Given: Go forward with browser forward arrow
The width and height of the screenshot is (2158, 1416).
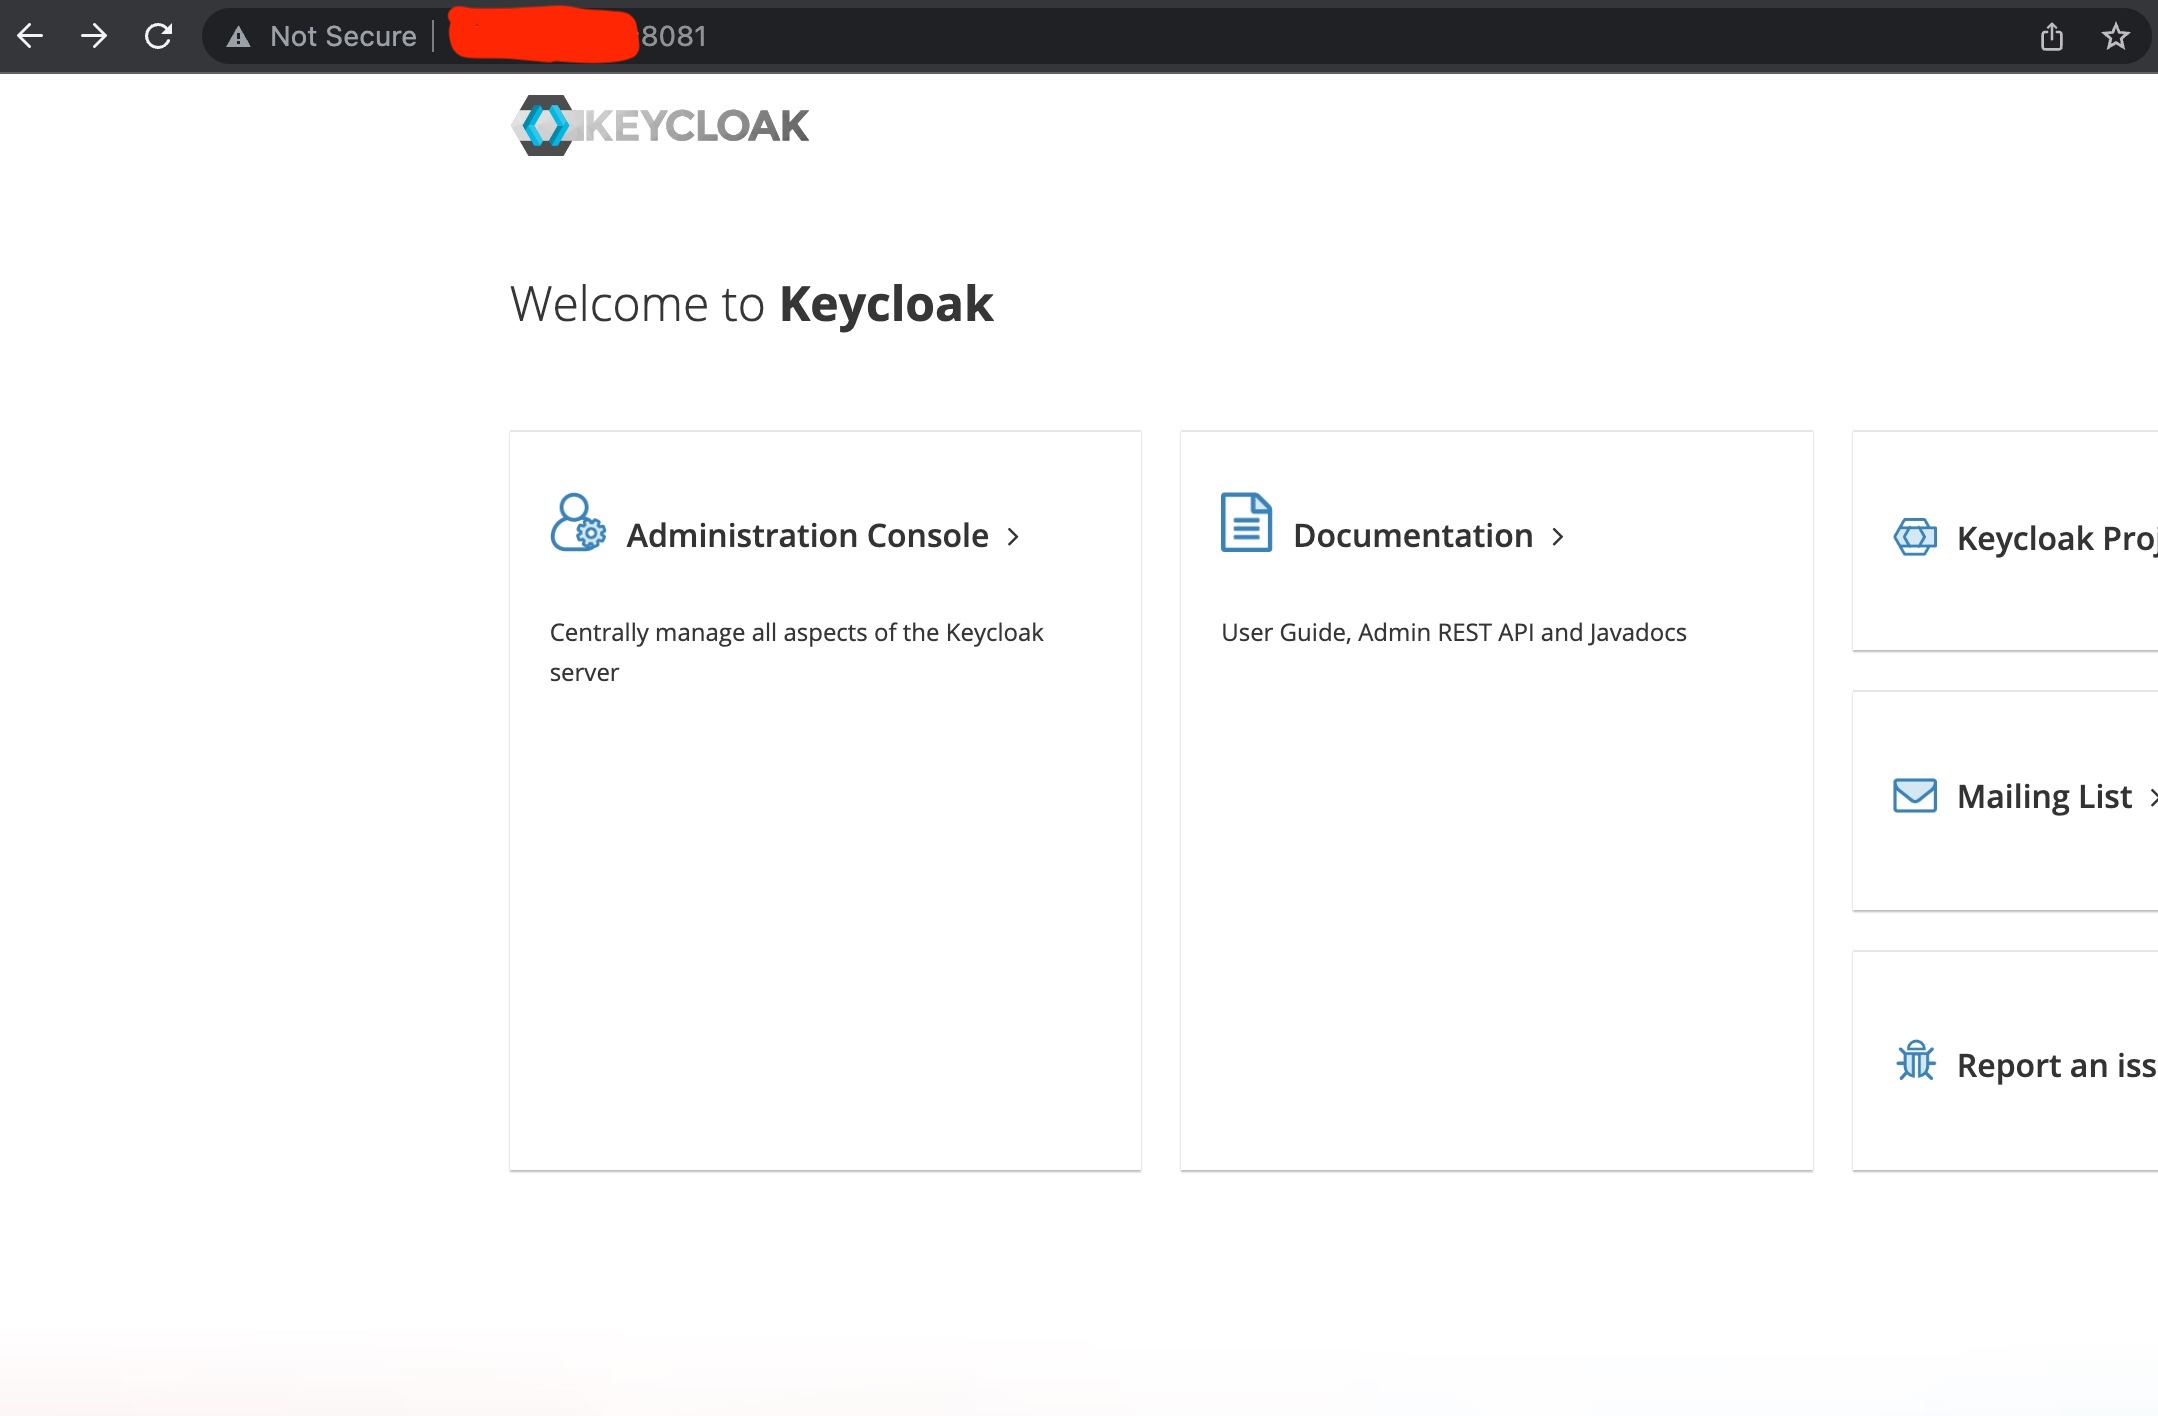Looking at the screenshot, I should pyautogui.click(x=94, y=37).
